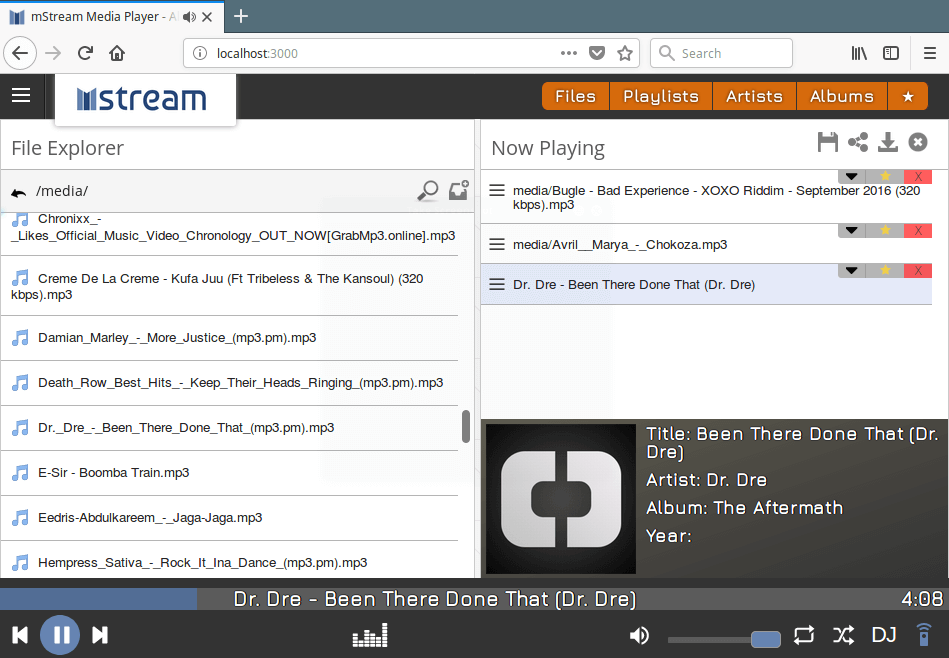Switch to the Albums tab
This screenshot has height=658, width=949.
[x=841, y=96]
